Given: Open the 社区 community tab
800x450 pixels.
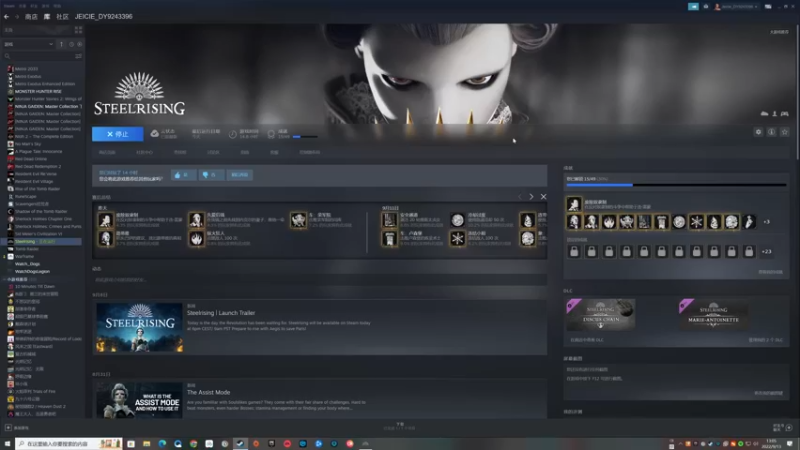Looking at the screenshot, I should click(x=62, y=17).
